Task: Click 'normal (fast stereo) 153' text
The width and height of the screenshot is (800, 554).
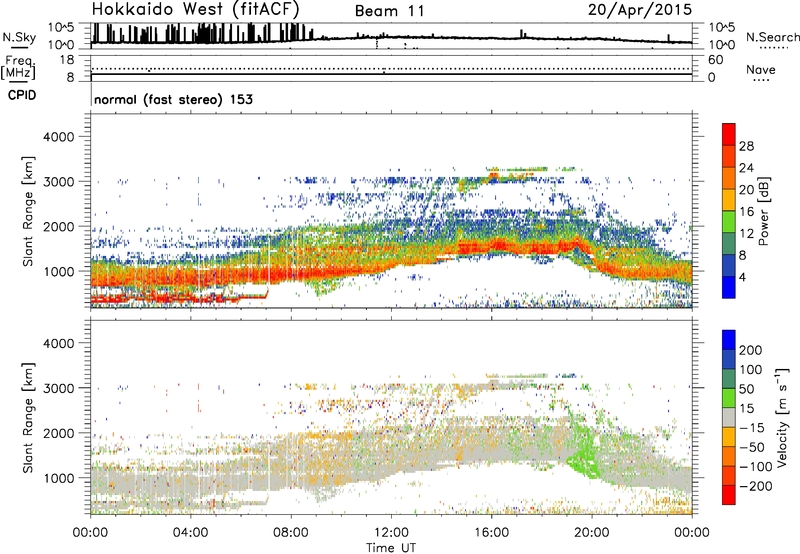Action: (x=173, y=99)
